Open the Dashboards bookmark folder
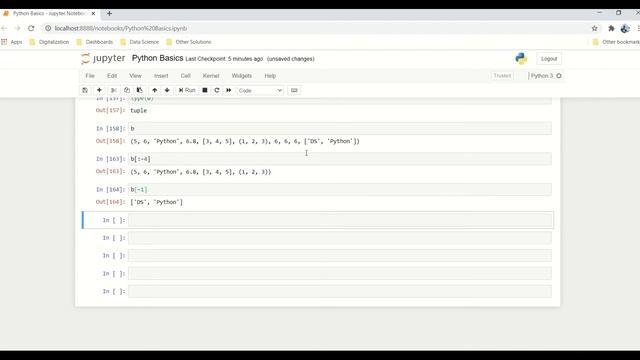The image size is (640, 360). tap(95, 42)
